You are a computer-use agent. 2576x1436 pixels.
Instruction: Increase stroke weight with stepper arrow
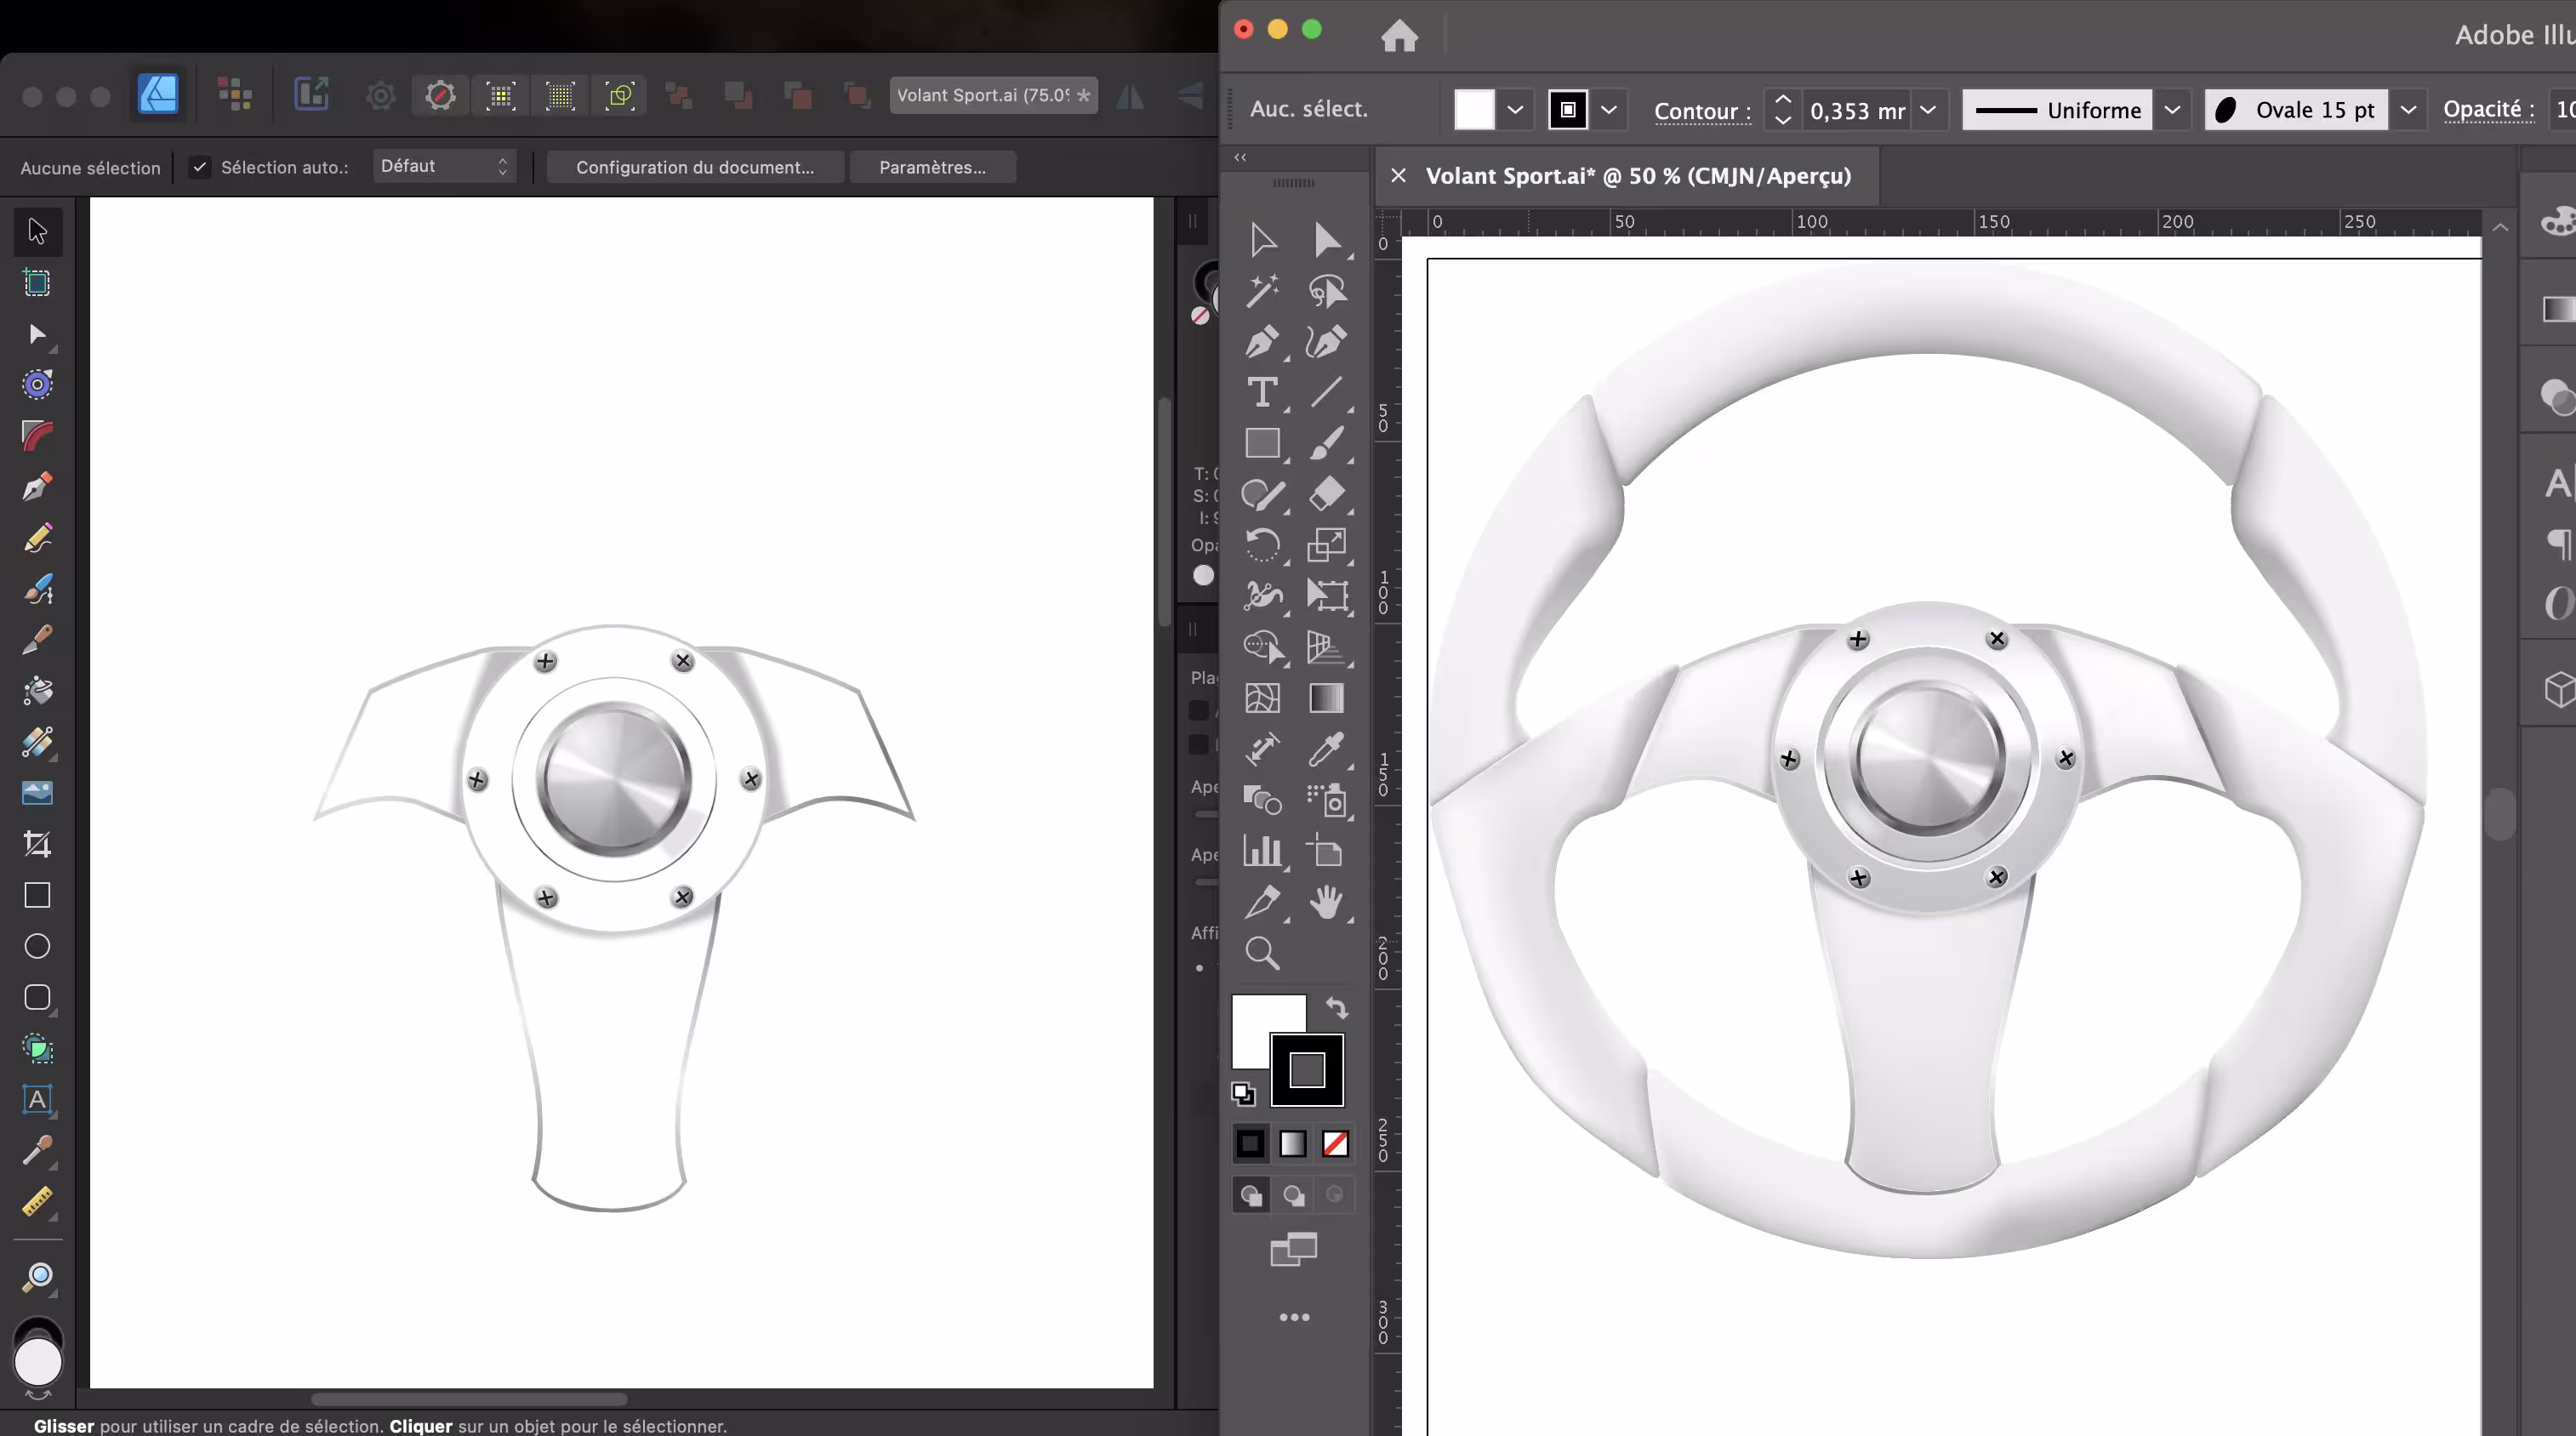click(x=1782, y=99)
